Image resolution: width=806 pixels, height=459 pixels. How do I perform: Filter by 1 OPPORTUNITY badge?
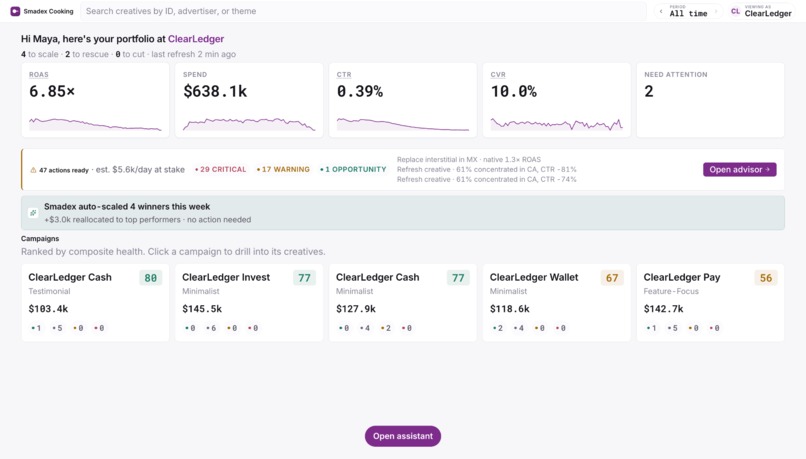353,170
